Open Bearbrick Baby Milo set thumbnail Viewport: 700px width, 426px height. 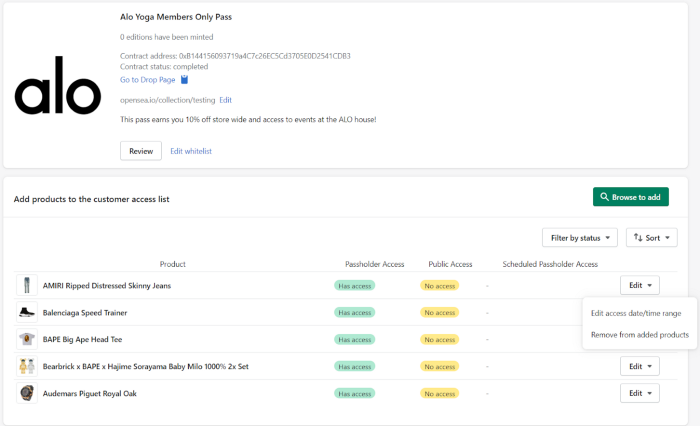pyautogui.click(x=27, y=366)
